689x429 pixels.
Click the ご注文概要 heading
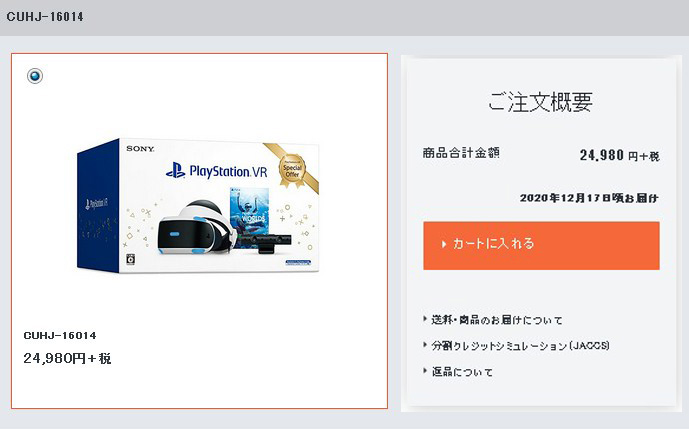(x=540, y=102)
